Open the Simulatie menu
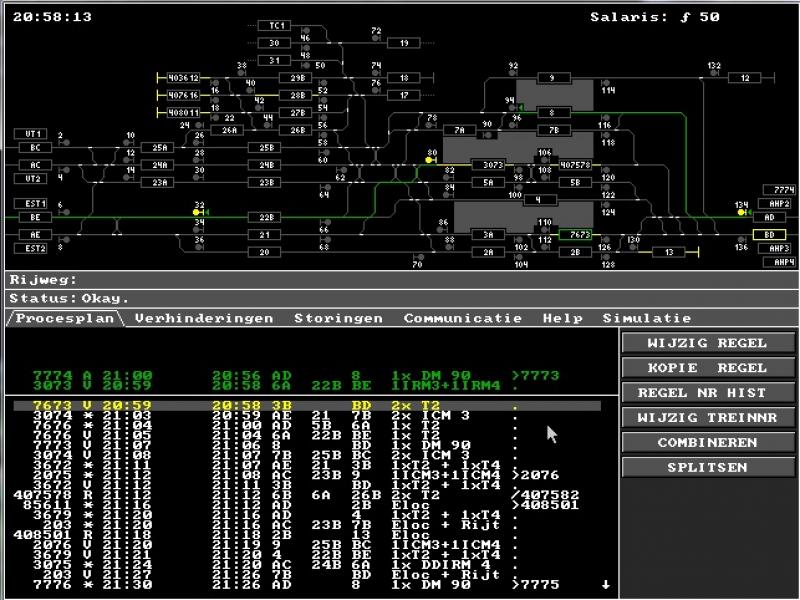Screen dimensions: 800x600 646,318
